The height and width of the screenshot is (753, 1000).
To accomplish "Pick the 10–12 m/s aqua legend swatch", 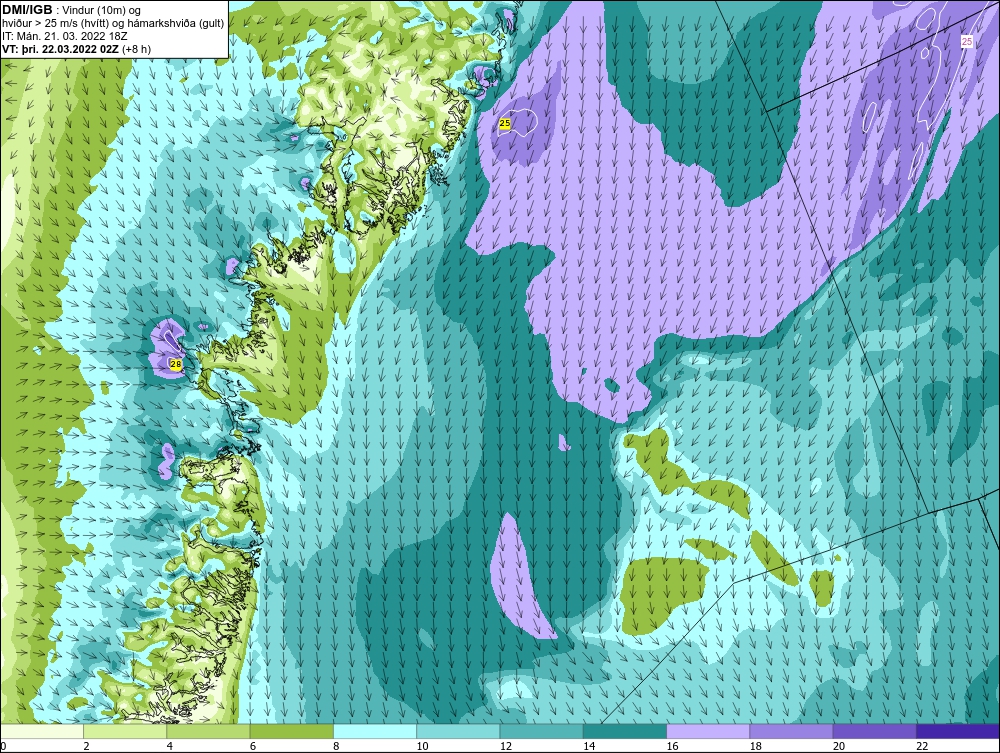I will [458, 731].
